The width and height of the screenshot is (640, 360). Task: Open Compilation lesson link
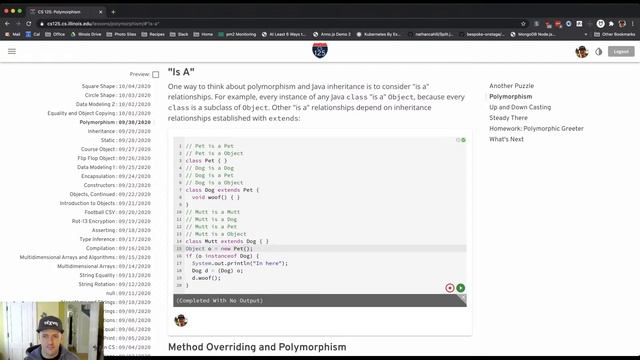118,248
